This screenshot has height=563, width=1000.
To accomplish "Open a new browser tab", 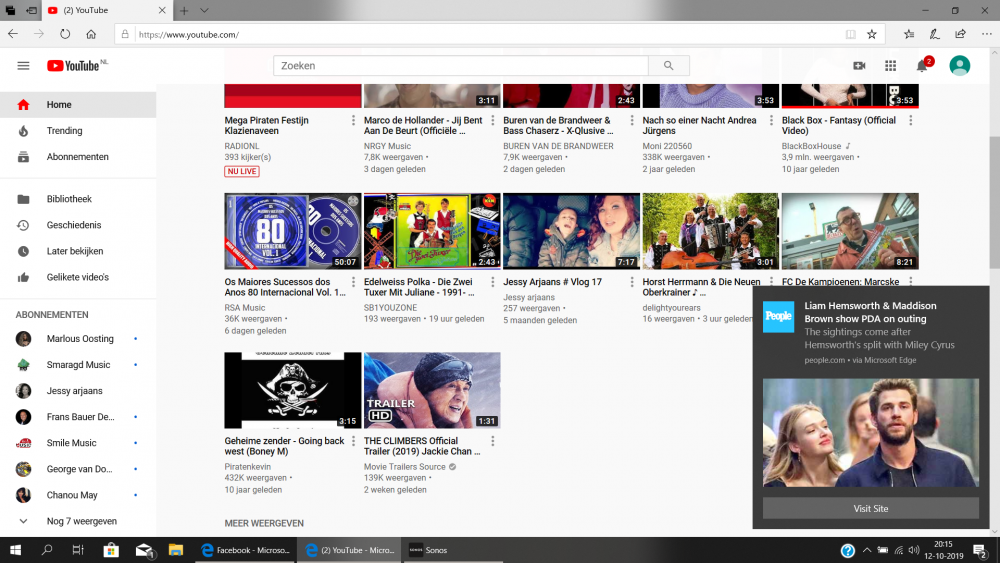I will coord(184,10).
